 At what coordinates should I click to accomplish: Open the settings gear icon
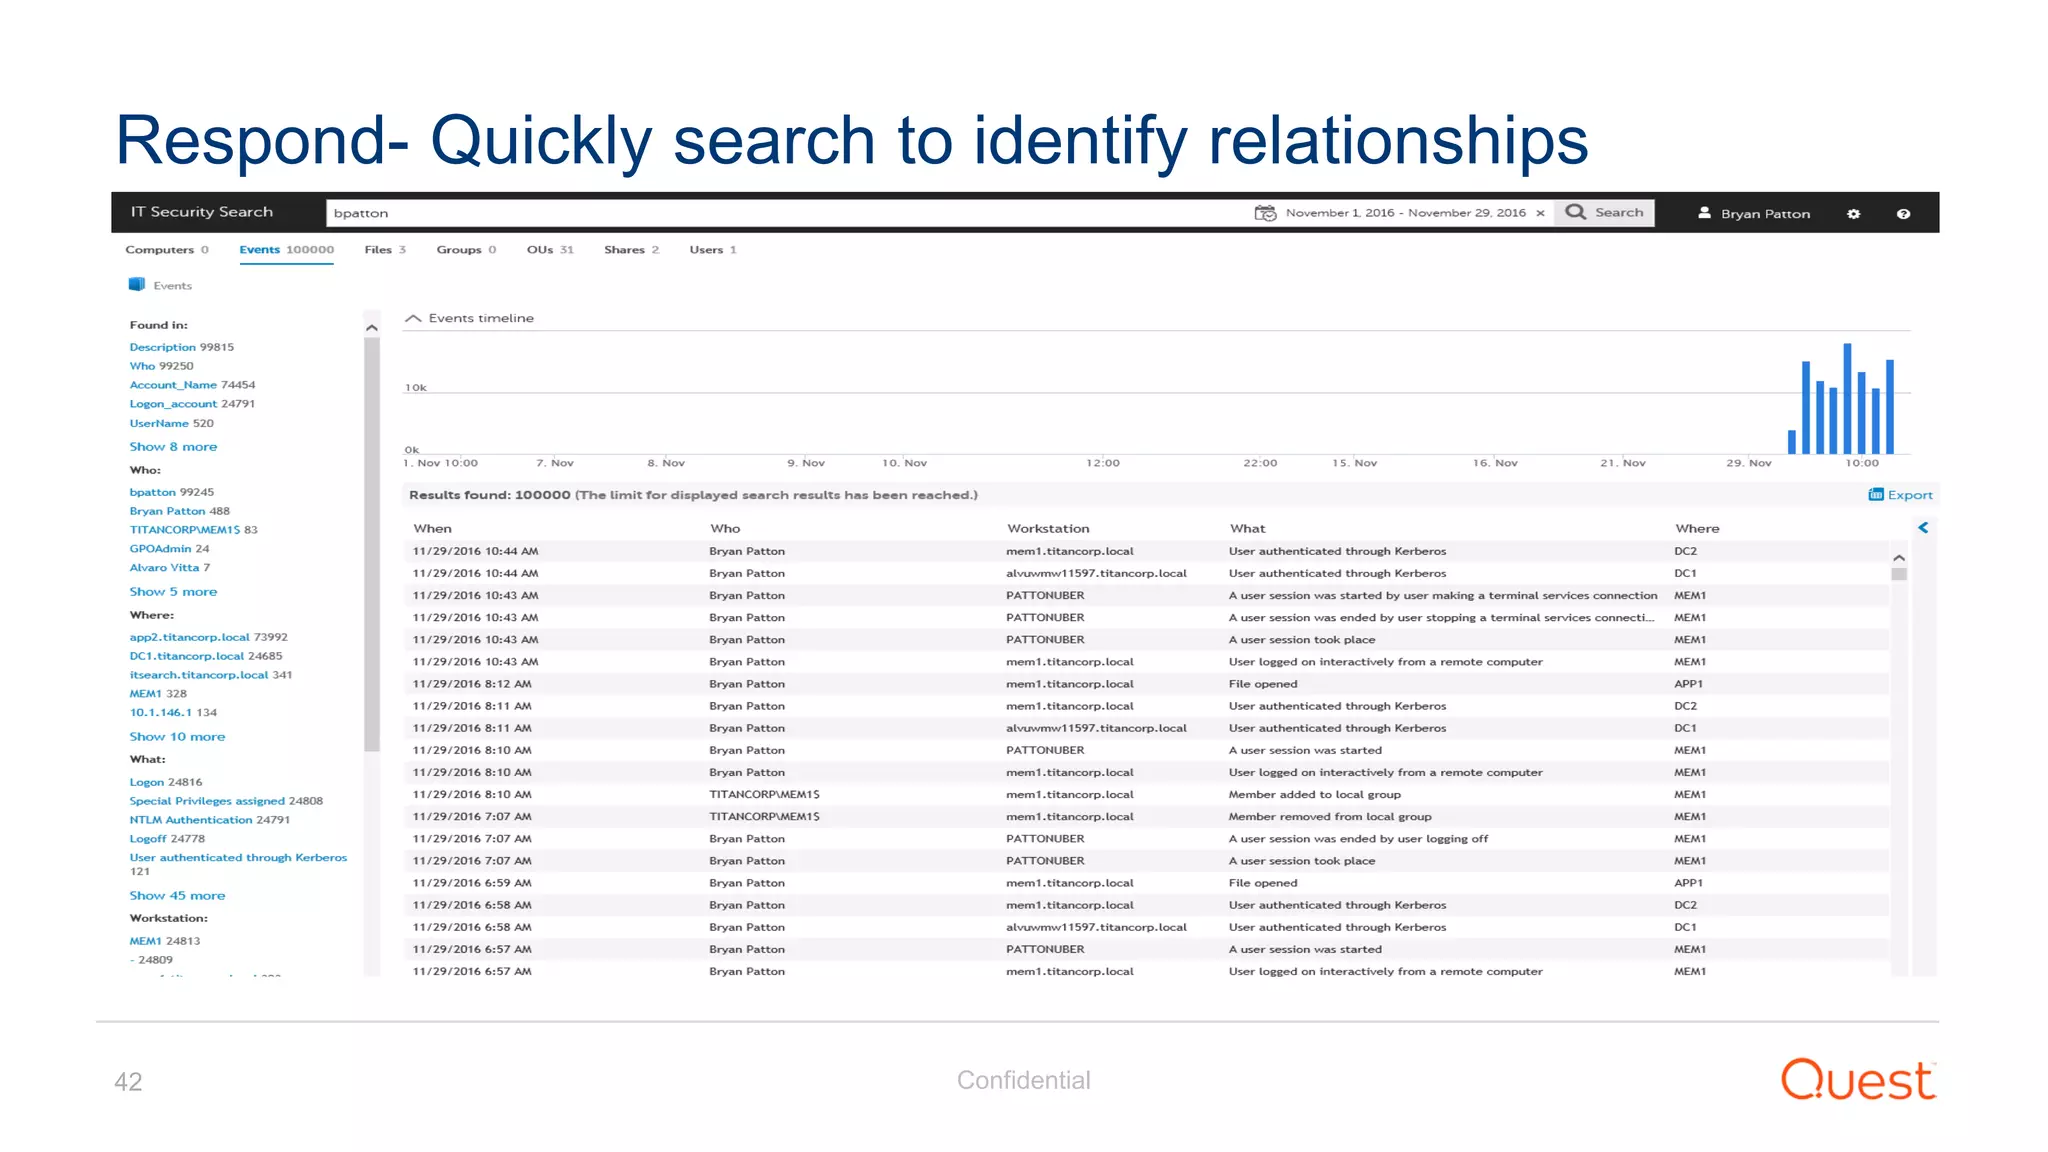1853,214
